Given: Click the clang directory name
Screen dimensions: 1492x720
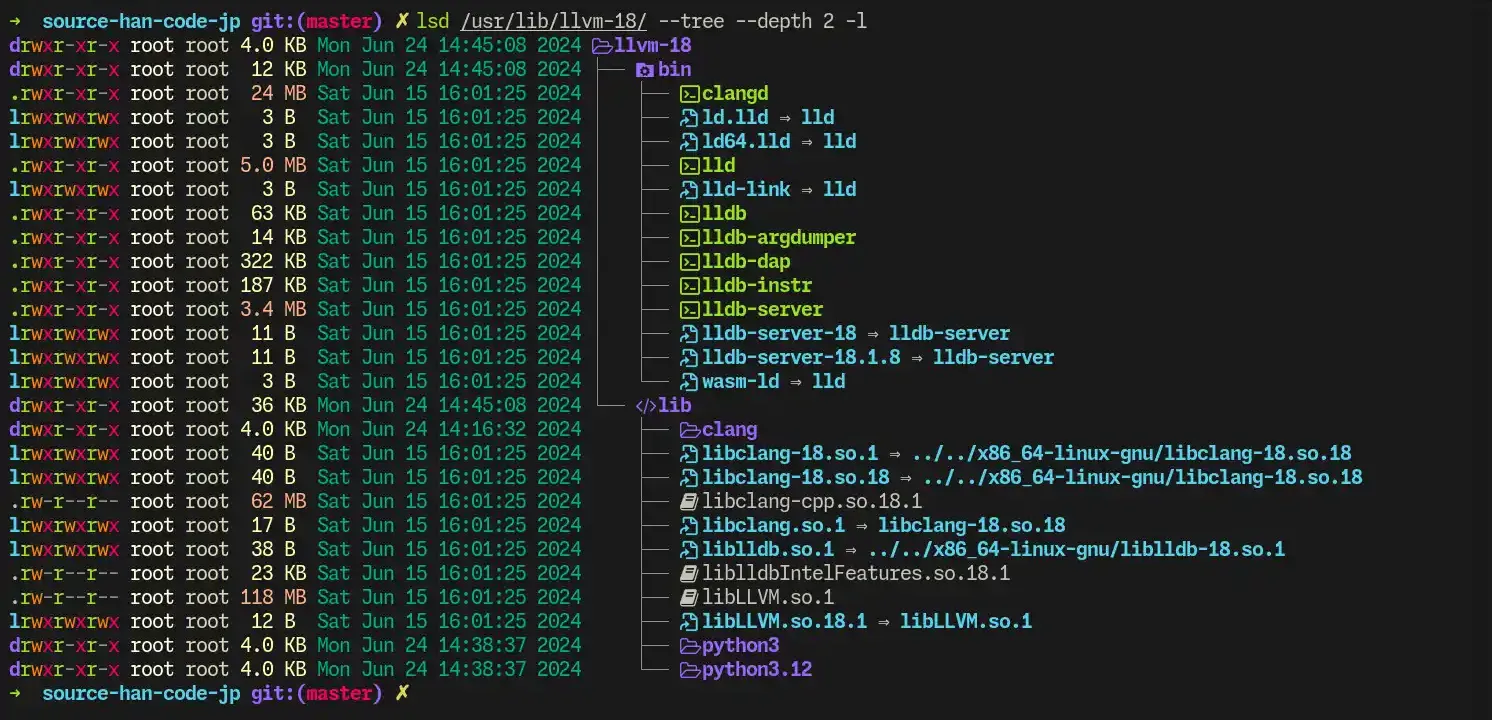Looking at the screenshot, I should click(729, 429).
